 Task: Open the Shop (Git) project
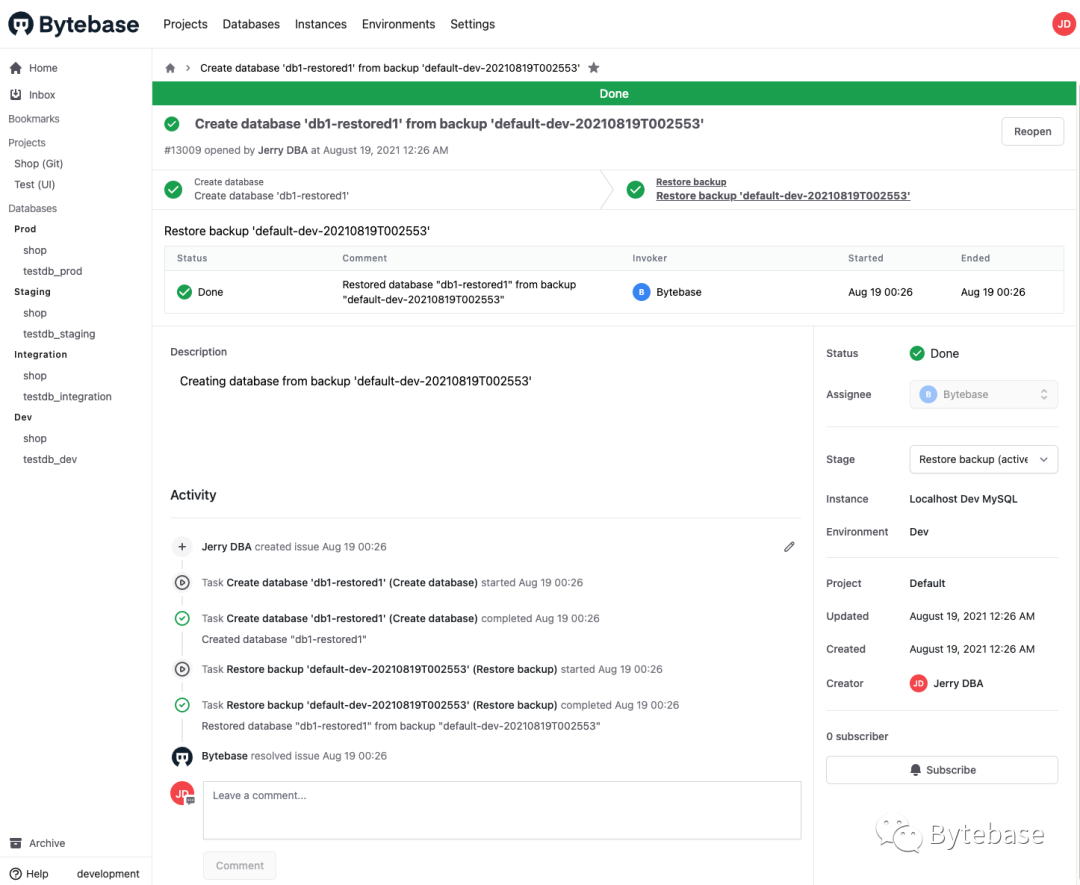[x=39, y=163]
